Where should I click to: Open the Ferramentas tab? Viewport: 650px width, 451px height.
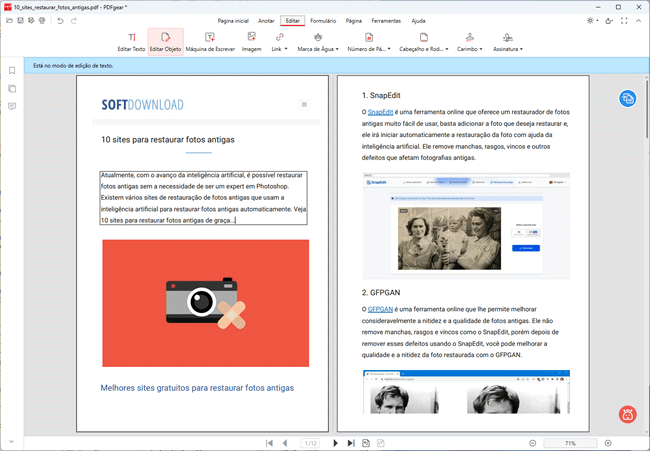(386, 21)
